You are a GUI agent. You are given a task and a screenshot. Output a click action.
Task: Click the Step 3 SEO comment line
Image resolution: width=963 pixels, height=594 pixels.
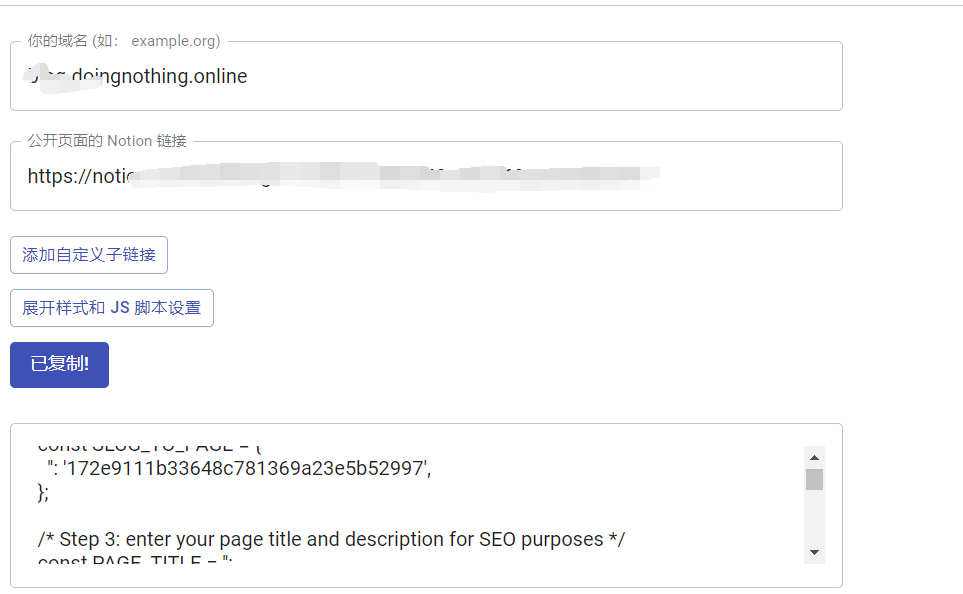331,540
